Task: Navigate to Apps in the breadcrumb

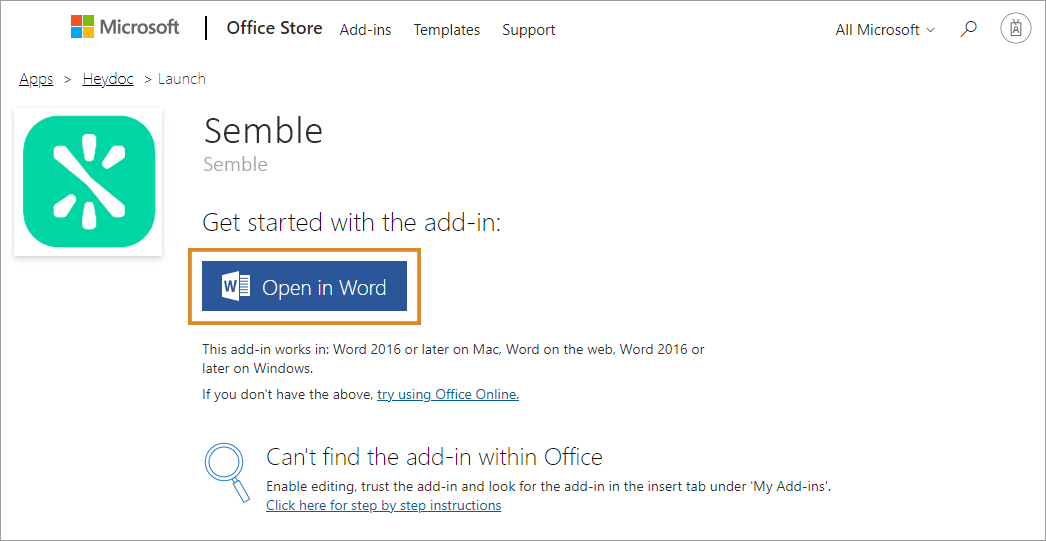Action: click(36, 79)
